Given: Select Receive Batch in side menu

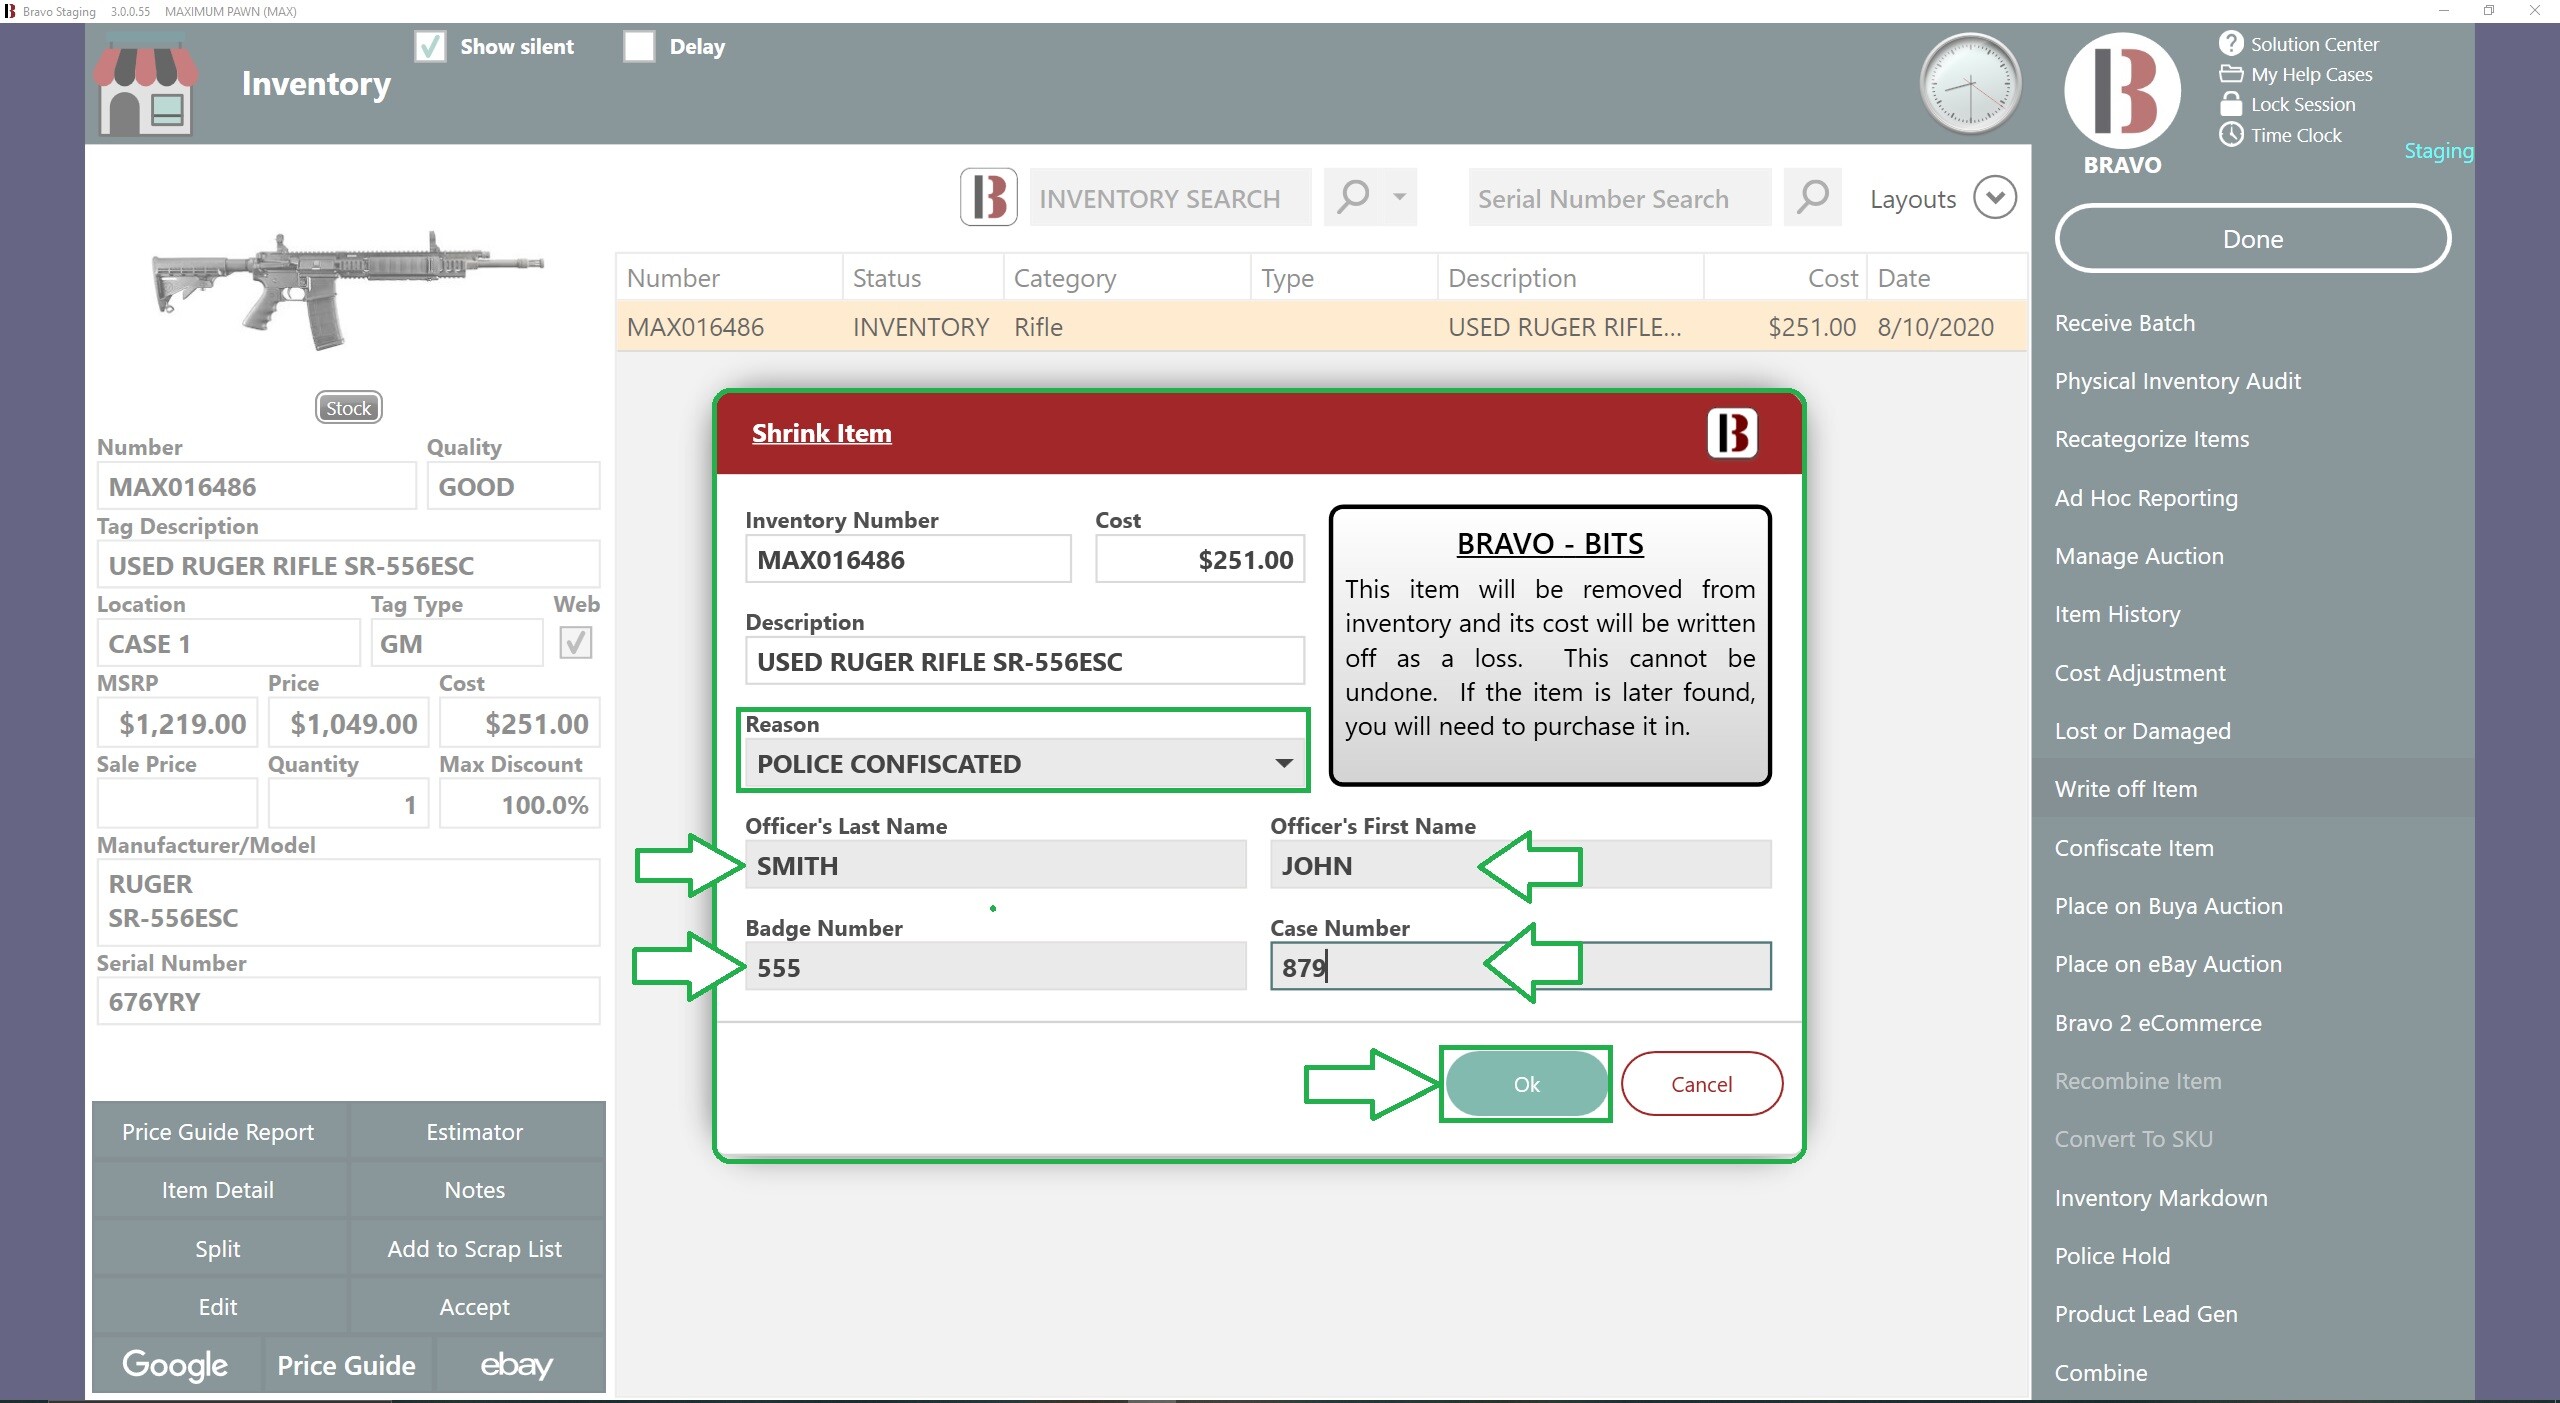Looking at the screenshot, I should coord(2125,323).
